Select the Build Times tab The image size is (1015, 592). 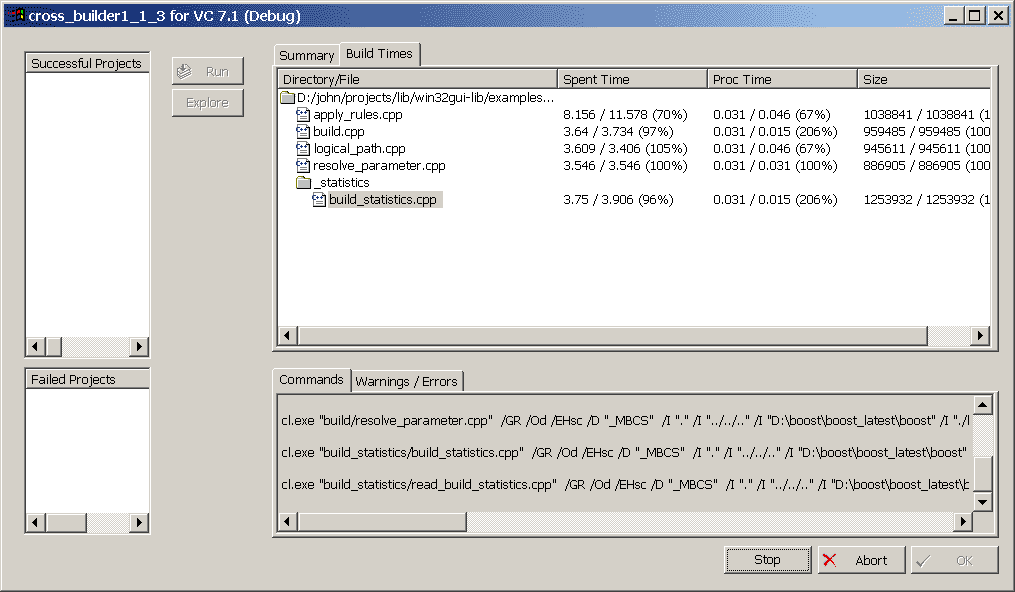click(379, 54)
